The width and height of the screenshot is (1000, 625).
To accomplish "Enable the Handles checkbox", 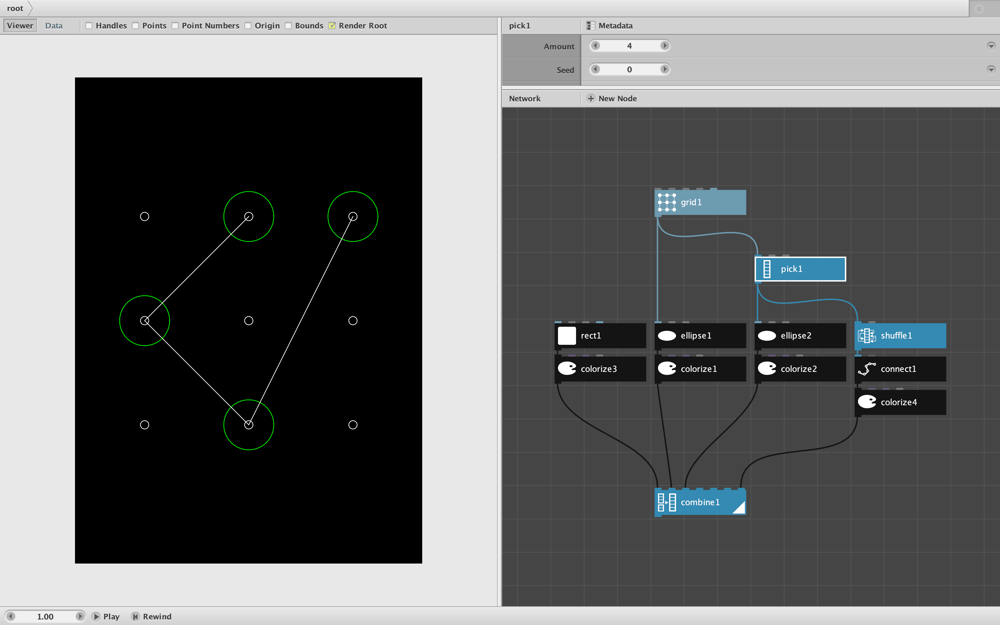I will 89,26.
